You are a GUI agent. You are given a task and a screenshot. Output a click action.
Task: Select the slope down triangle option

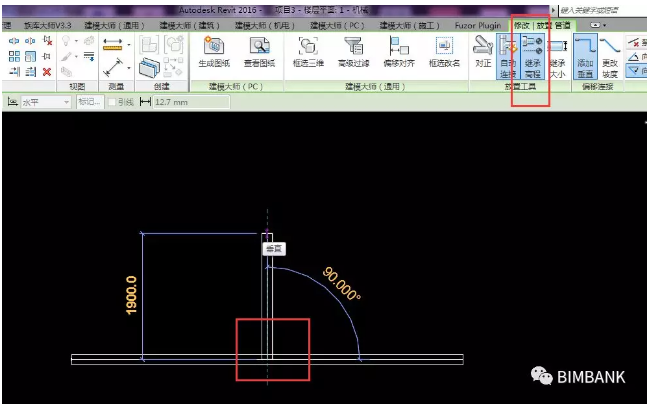click(636, 71)
